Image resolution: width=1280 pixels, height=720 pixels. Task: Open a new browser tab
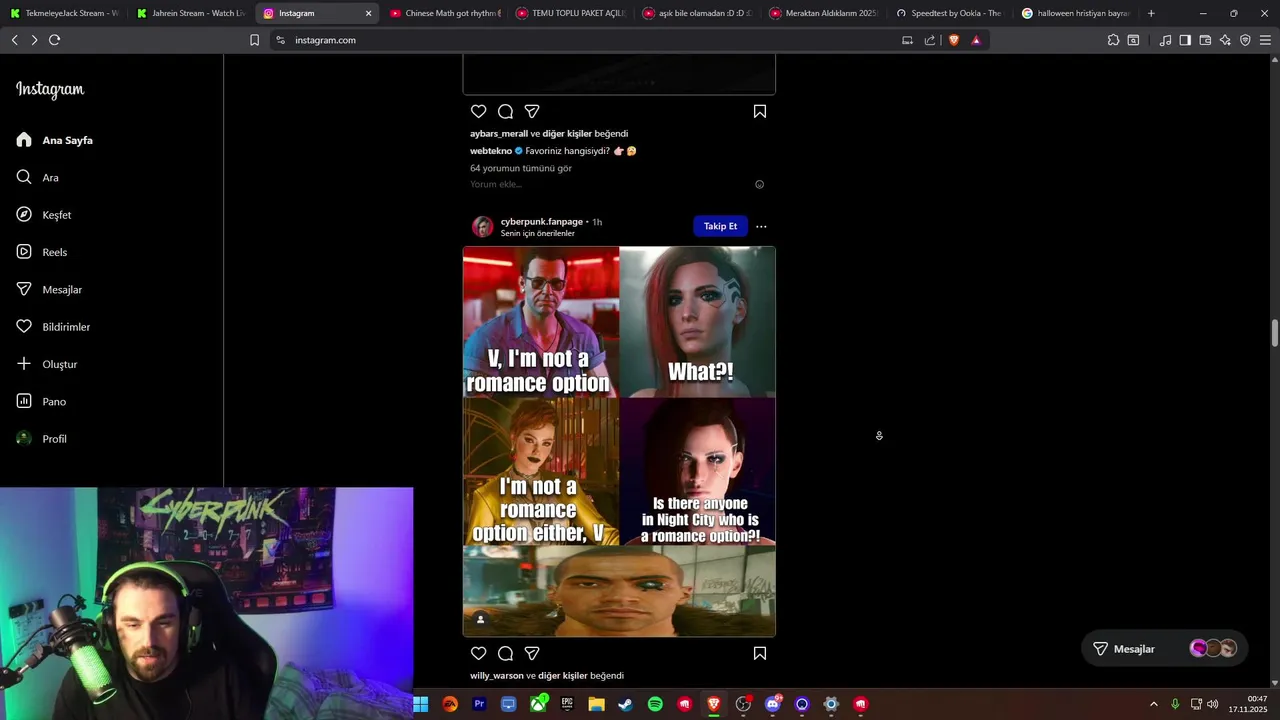[x=1151, y=13]
